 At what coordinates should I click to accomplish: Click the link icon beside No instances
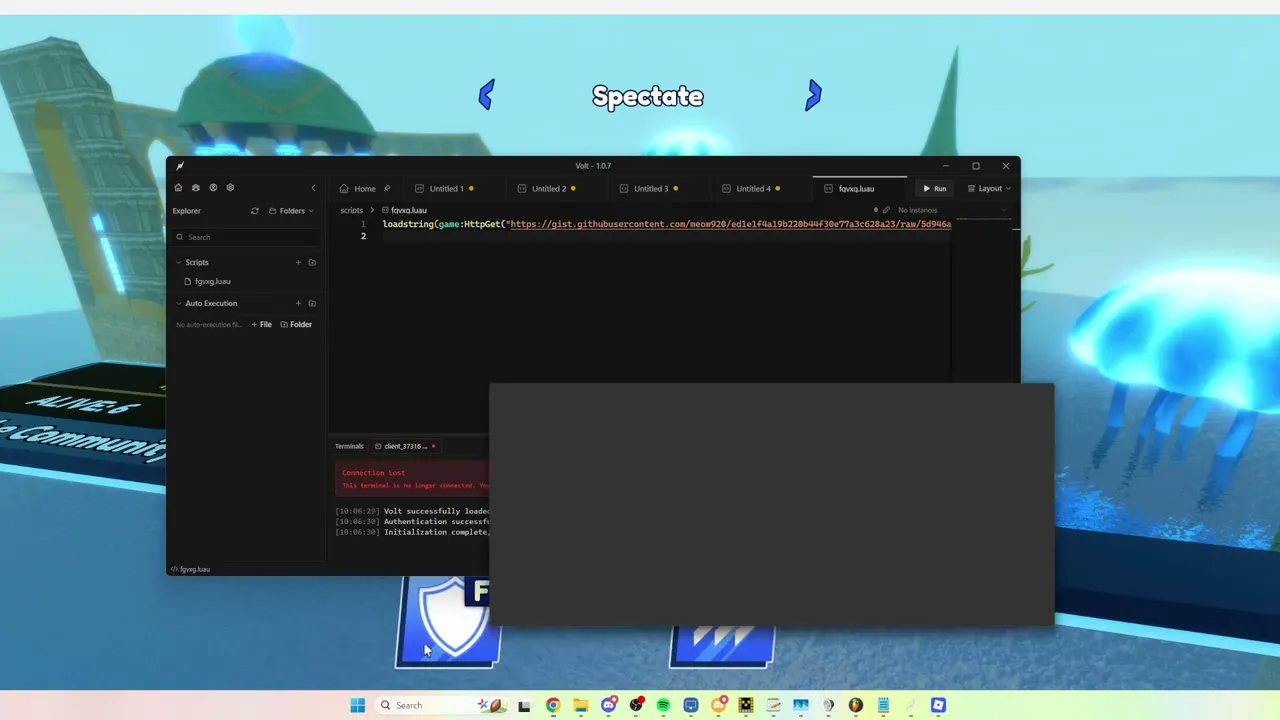click(x=886, y=210)
